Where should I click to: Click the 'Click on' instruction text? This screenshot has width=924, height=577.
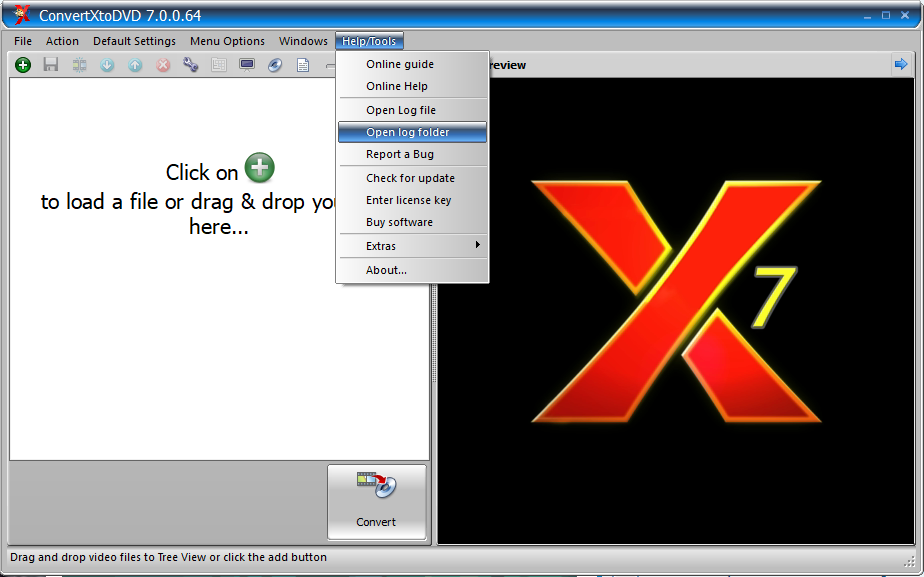pyautogui.click(x=202, y=173)
